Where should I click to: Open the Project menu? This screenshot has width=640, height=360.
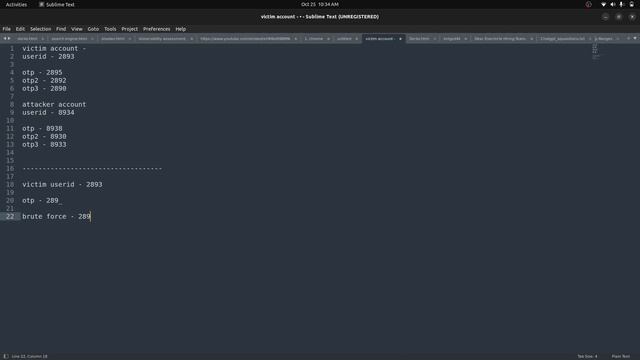coord(129,29)
